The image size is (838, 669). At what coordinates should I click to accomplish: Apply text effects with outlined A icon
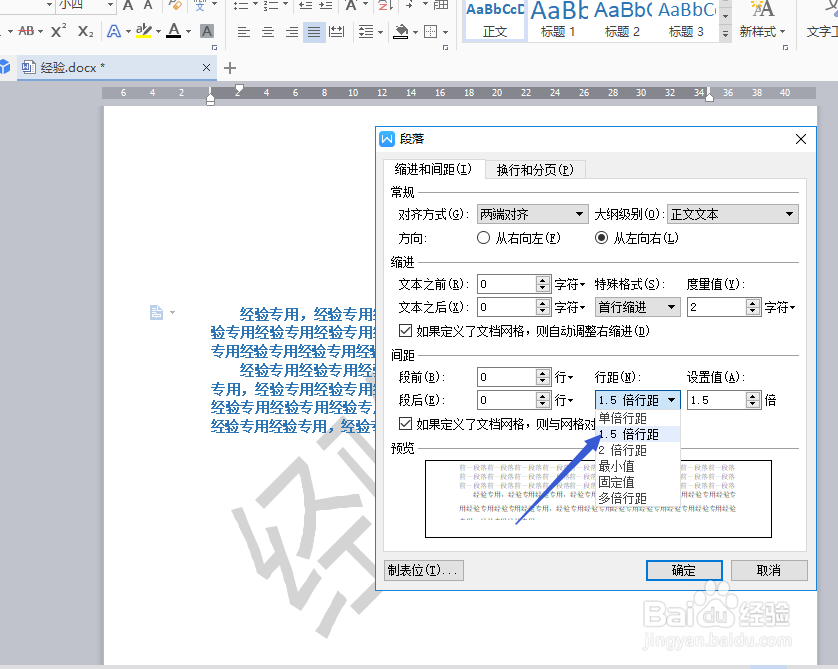tap(113, 31)
